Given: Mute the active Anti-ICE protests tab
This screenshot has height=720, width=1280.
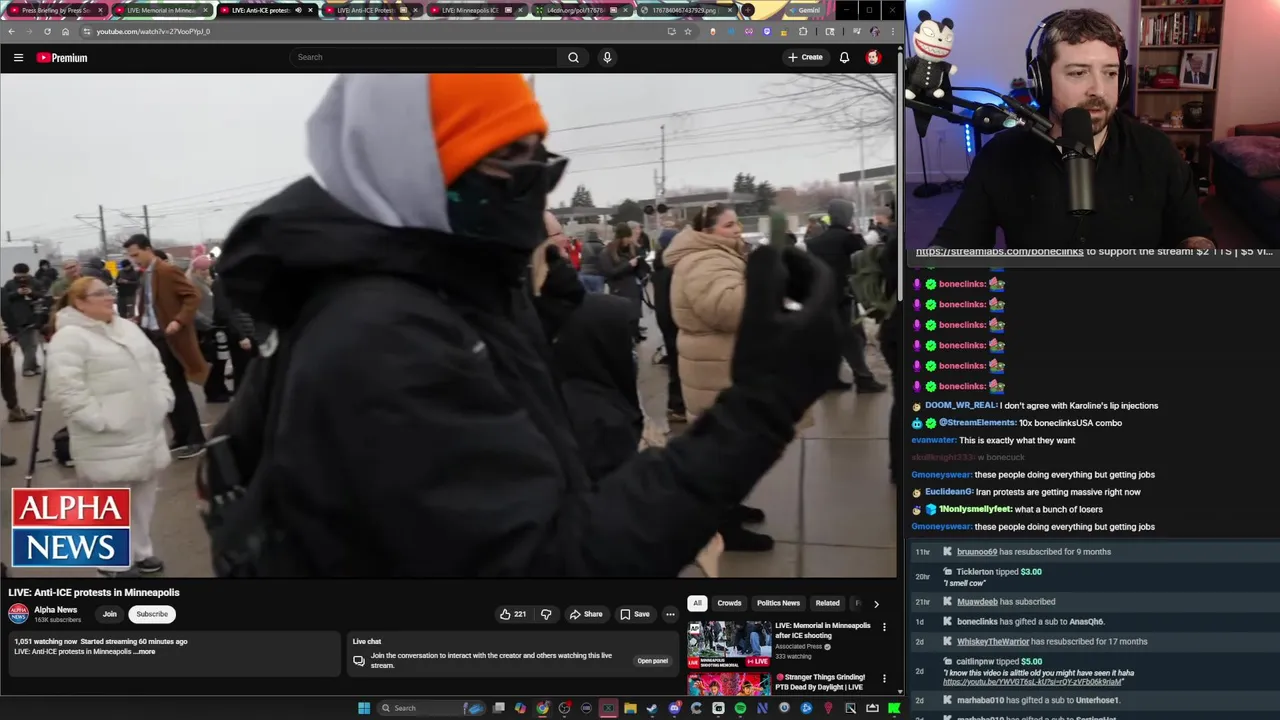Looking at the screenshot, I should [298, 10].
